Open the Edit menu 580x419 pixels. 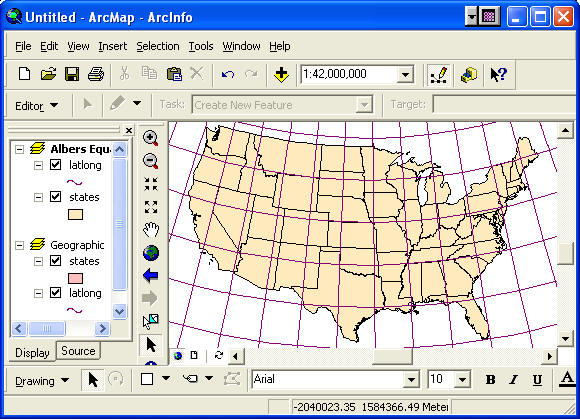coord(49,46)
